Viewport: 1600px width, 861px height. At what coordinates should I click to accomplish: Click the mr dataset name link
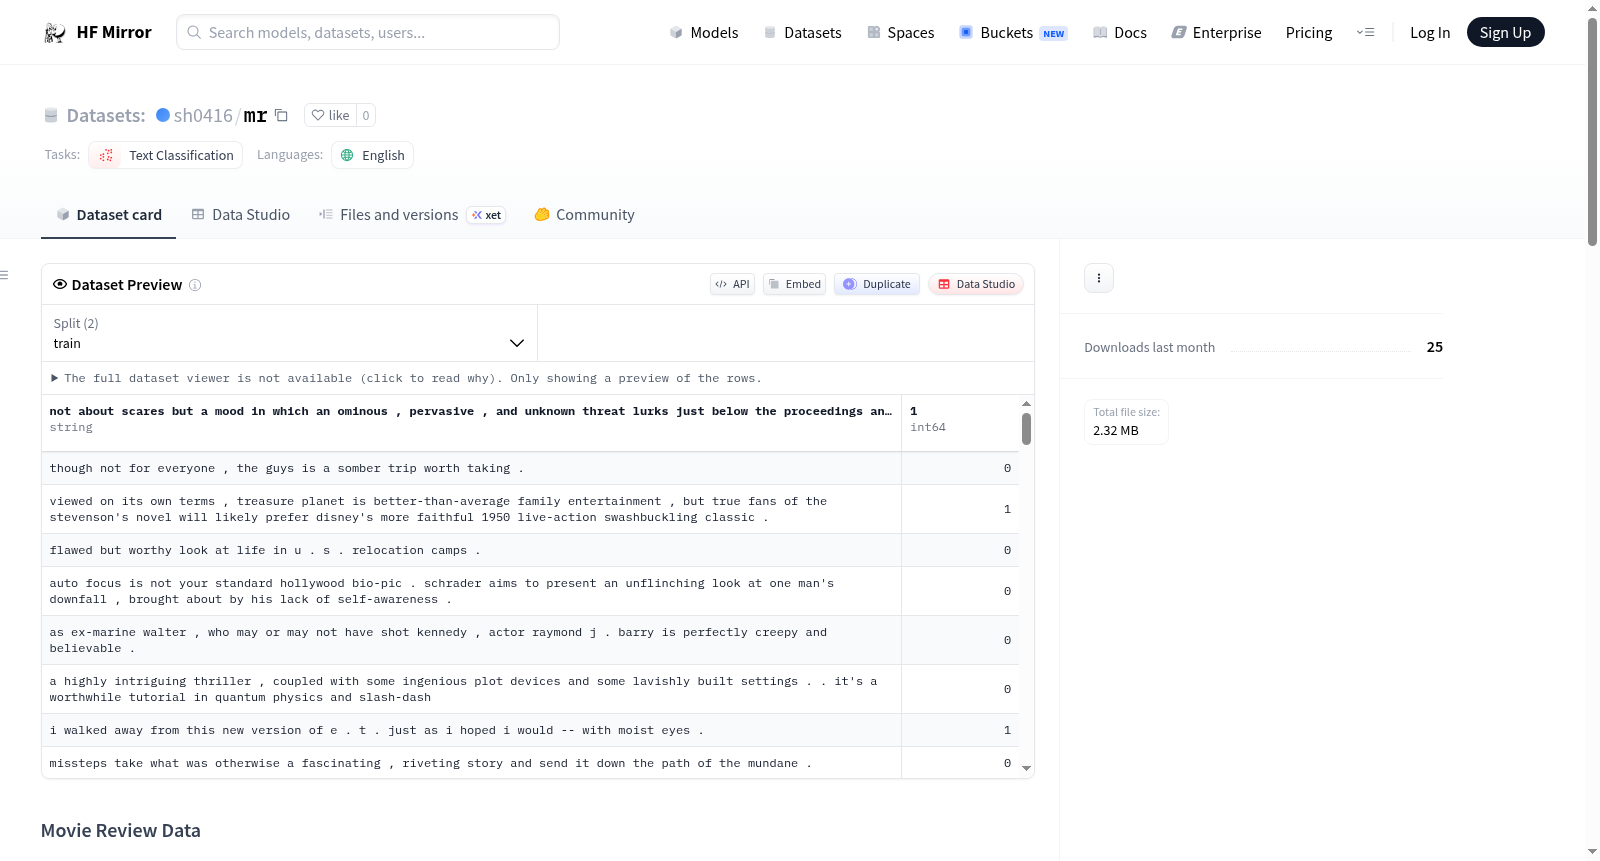tap(255, 115)
